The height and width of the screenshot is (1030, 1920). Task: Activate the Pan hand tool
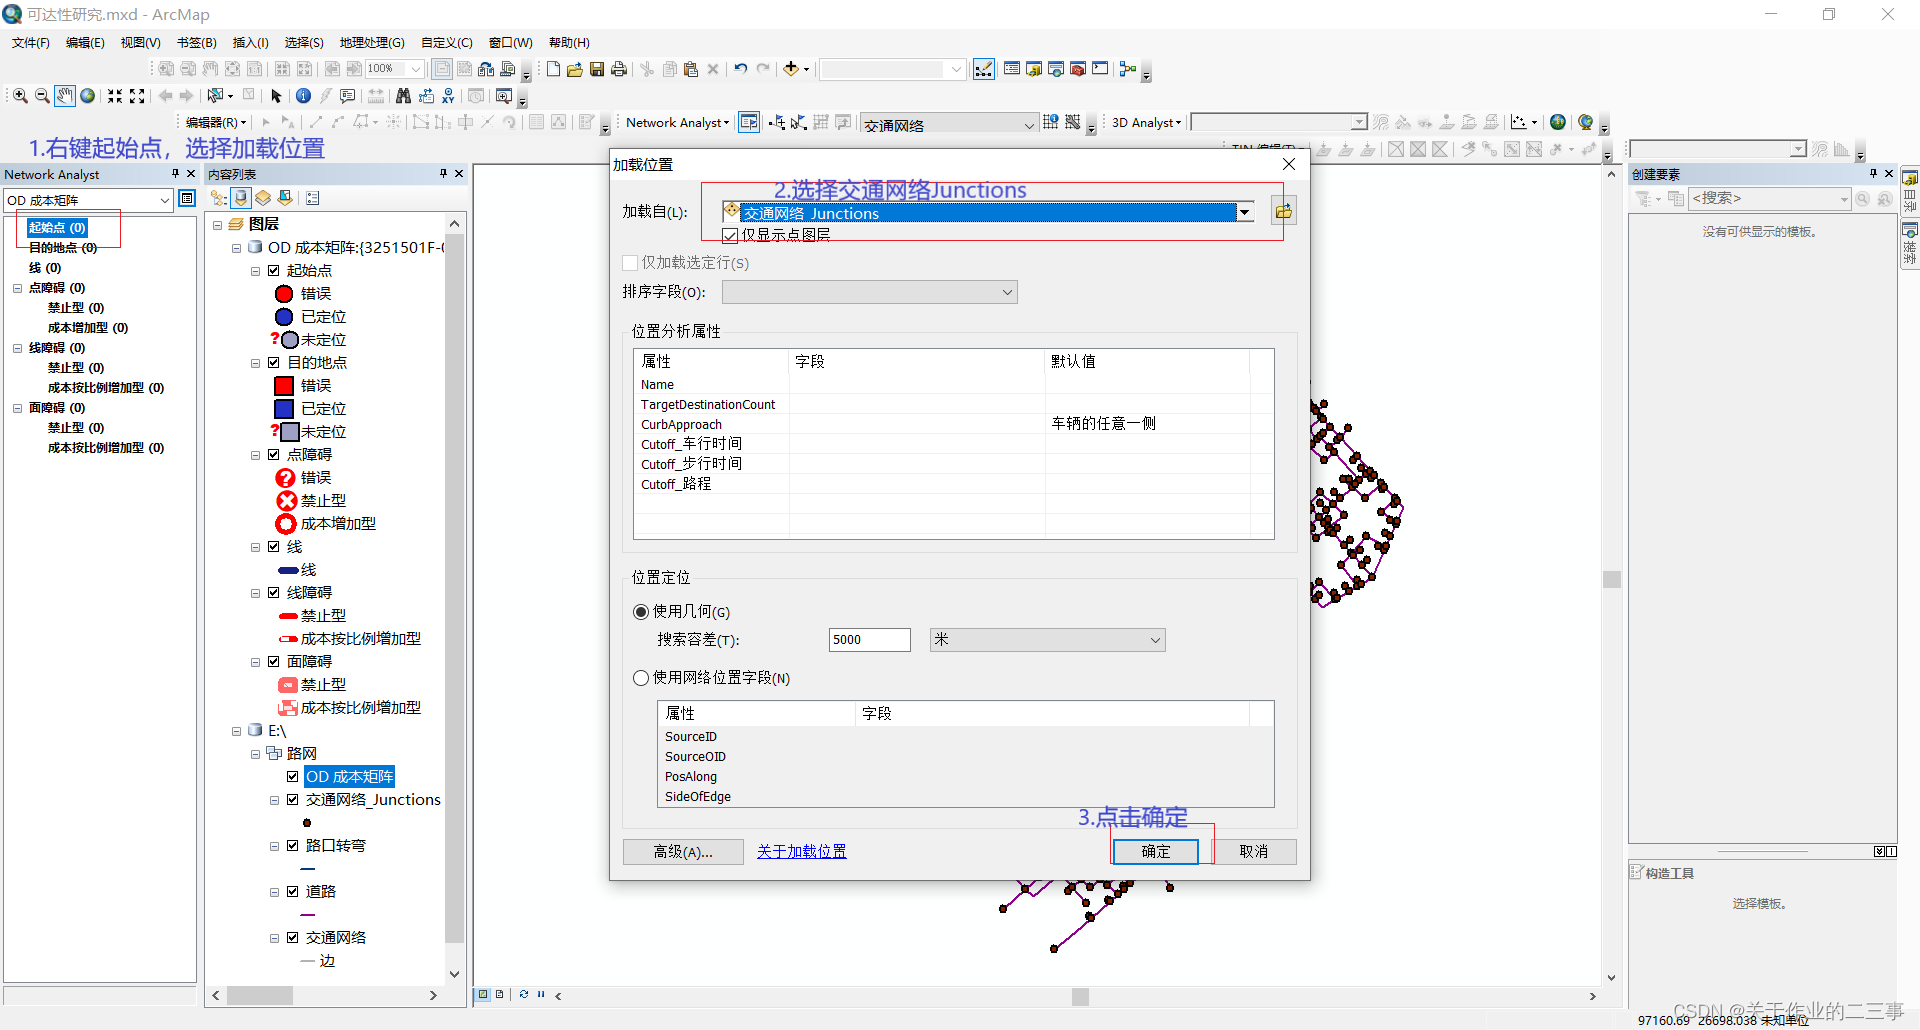[x=65, y=96]
